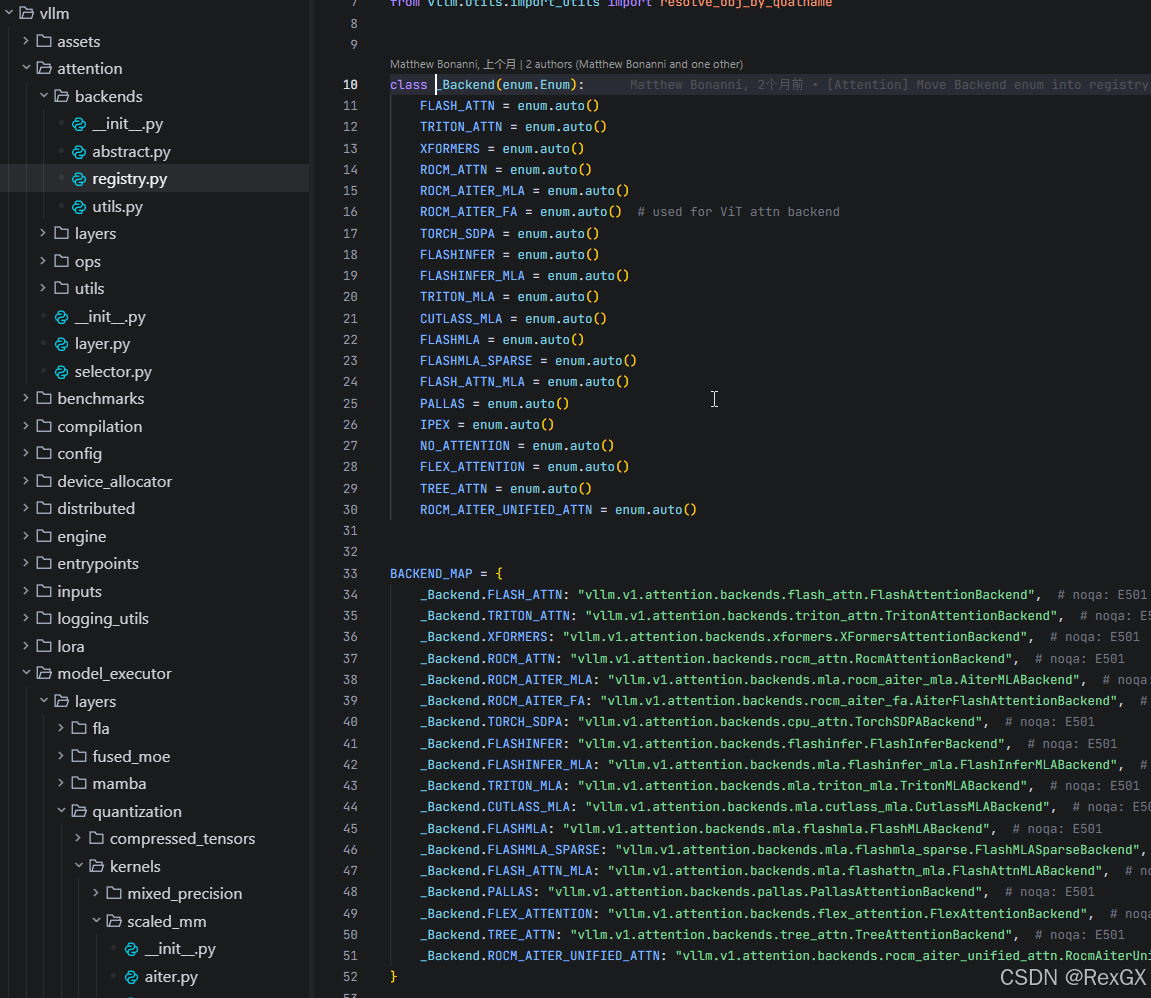Click the folder icon beside assets
This screenshot has width=1151, height=998.
coord(44,41)
